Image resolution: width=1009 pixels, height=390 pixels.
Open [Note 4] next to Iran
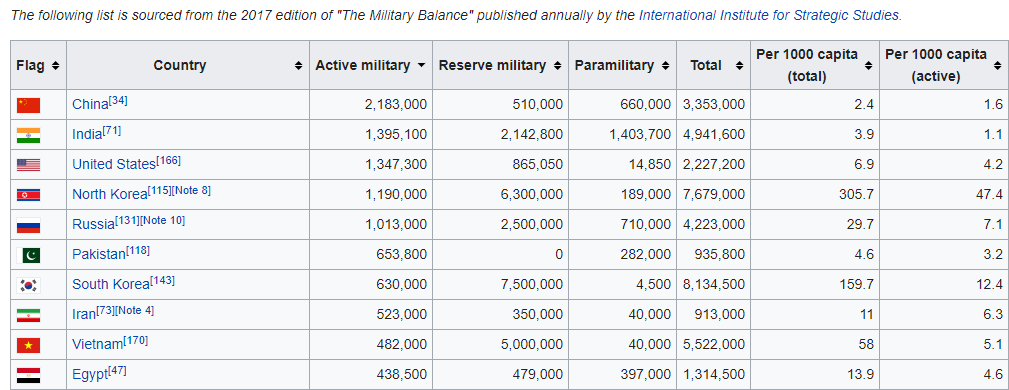134,311
